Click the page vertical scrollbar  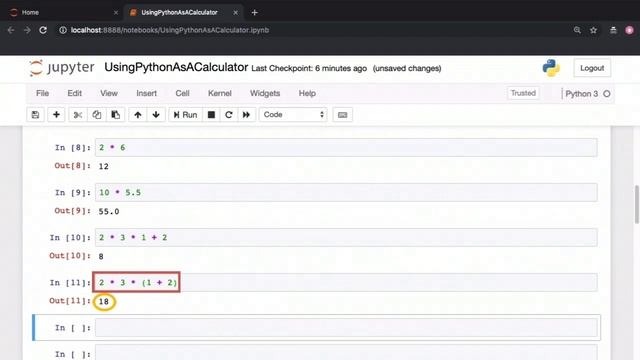pos(636,204)
